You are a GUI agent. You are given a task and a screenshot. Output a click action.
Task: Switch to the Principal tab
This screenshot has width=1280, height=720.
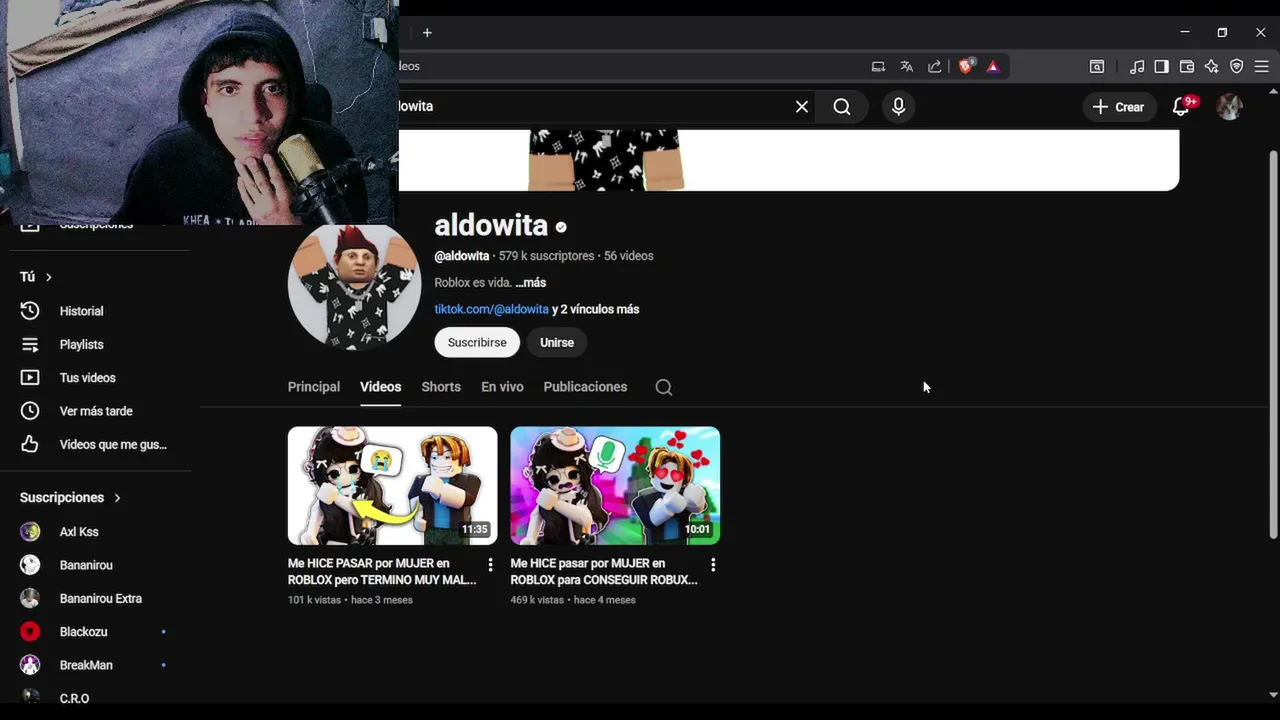click(x=314, y=387)
